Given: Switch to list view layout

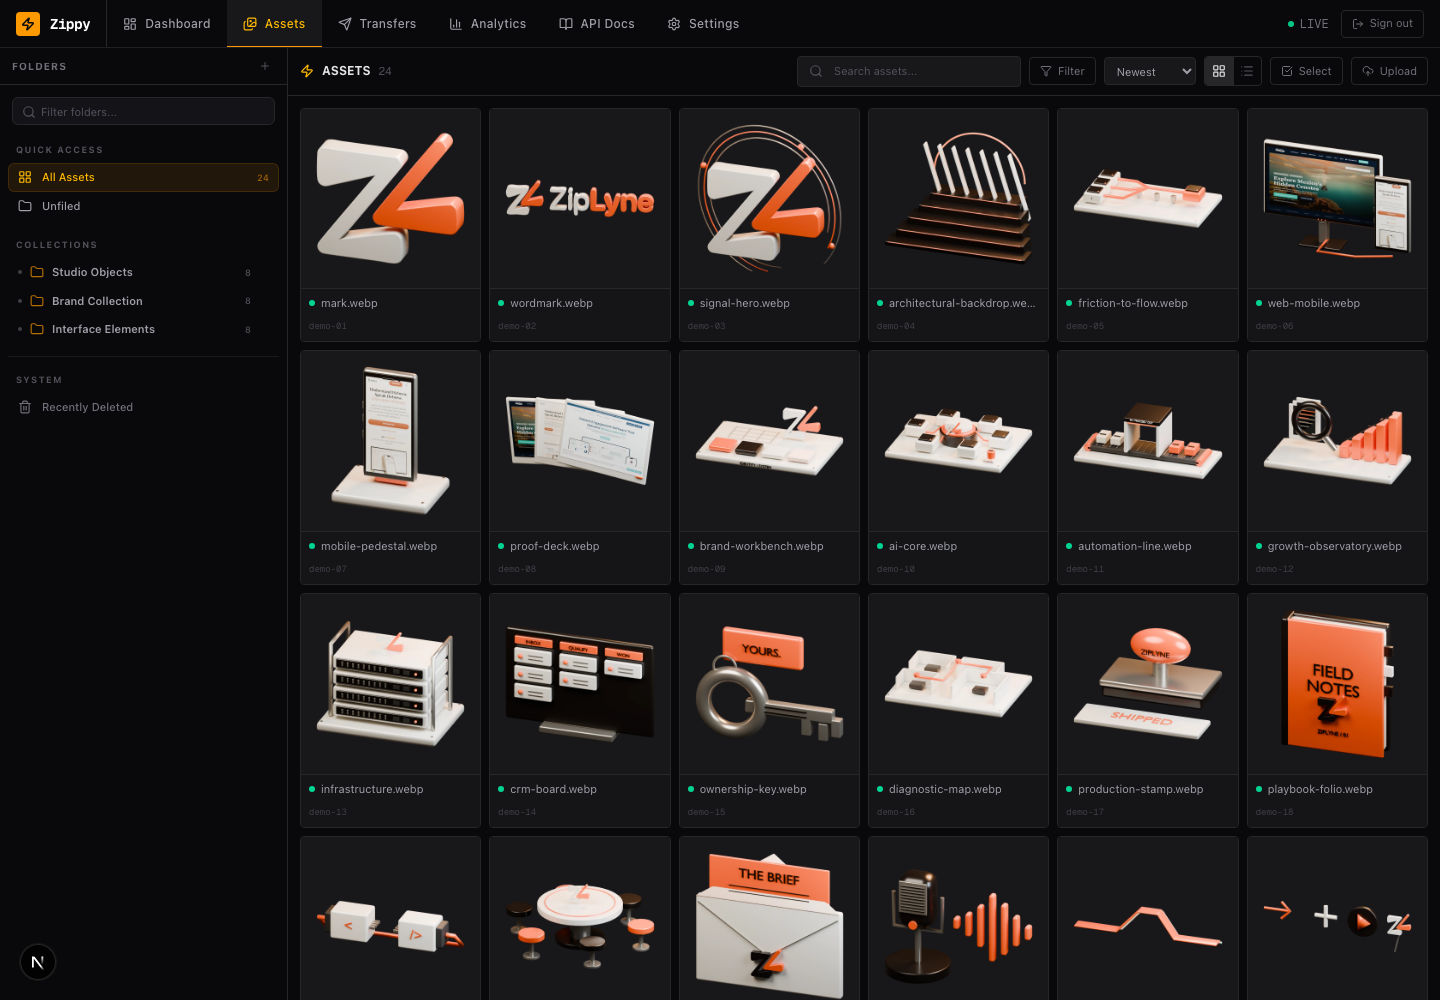Looking at the screenshot, I should tap(1247, 71).
